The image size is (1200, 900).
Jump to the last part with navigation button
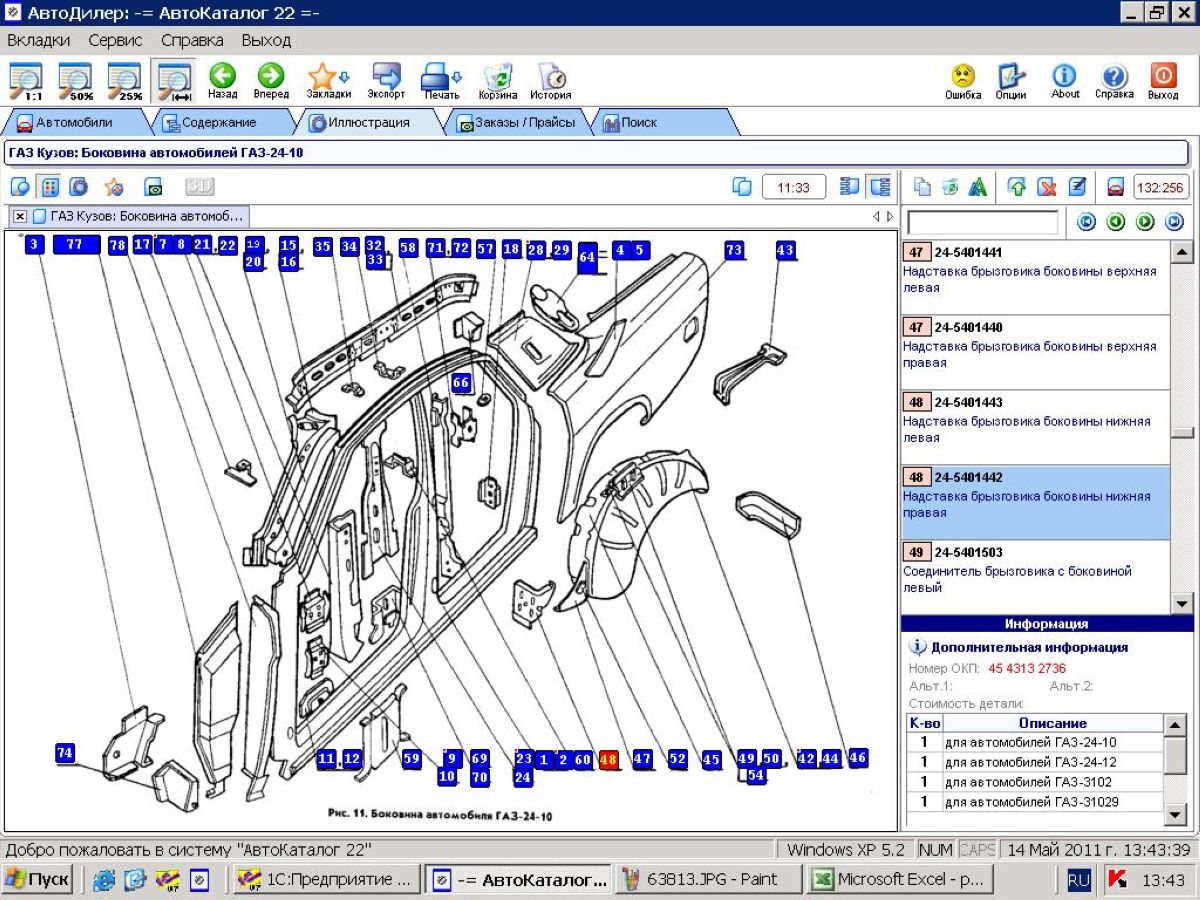(x=1175, y=222)
